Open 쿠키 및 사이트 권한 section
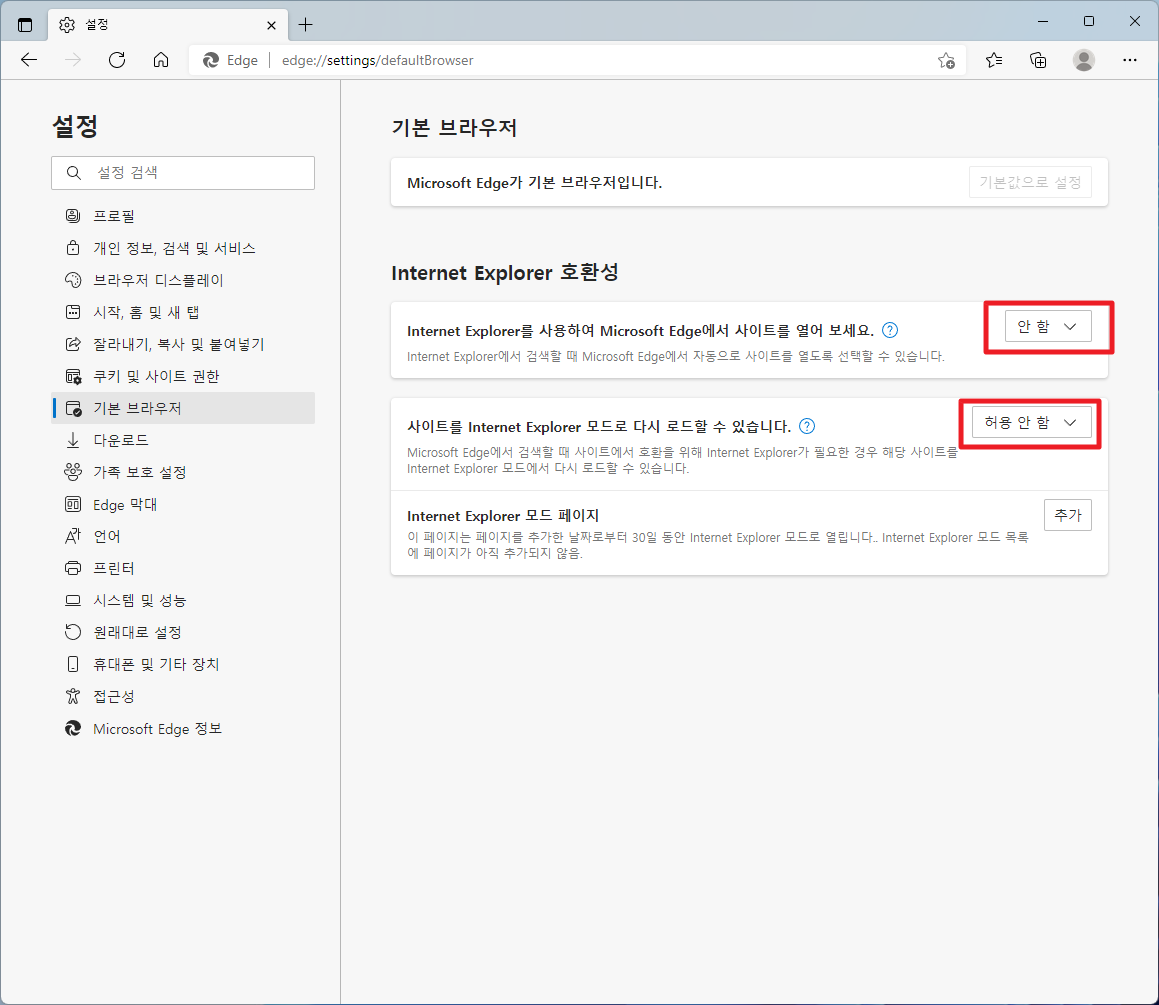 (x=183, y=376)
